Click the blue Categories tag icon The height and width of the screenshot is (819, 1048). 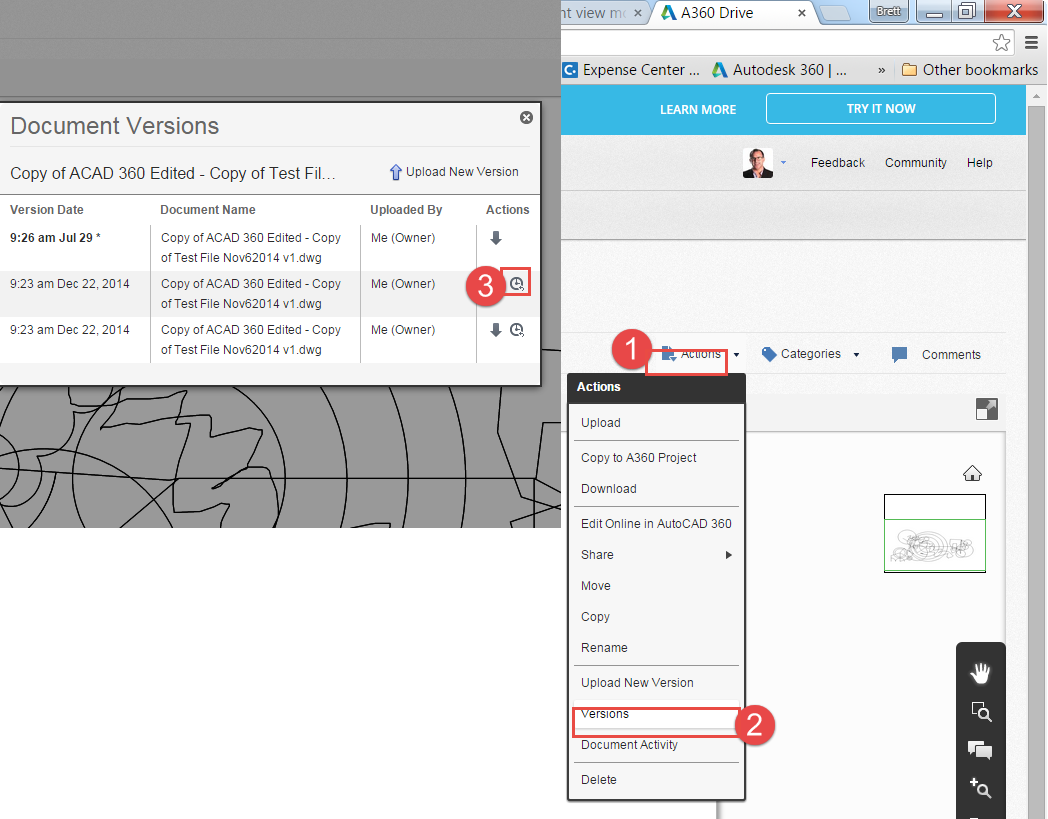(768, 353)
